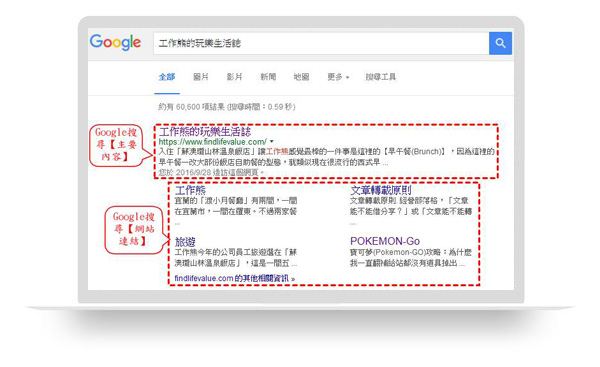The image size is (600, 367).
Task: Open the 新聞 tab
Action: point(268,77)
